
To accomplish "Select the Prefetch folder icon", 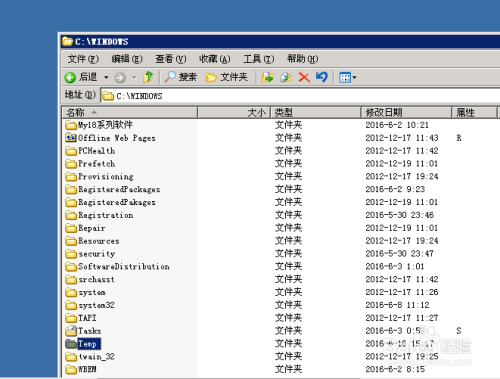I will 71,164.
